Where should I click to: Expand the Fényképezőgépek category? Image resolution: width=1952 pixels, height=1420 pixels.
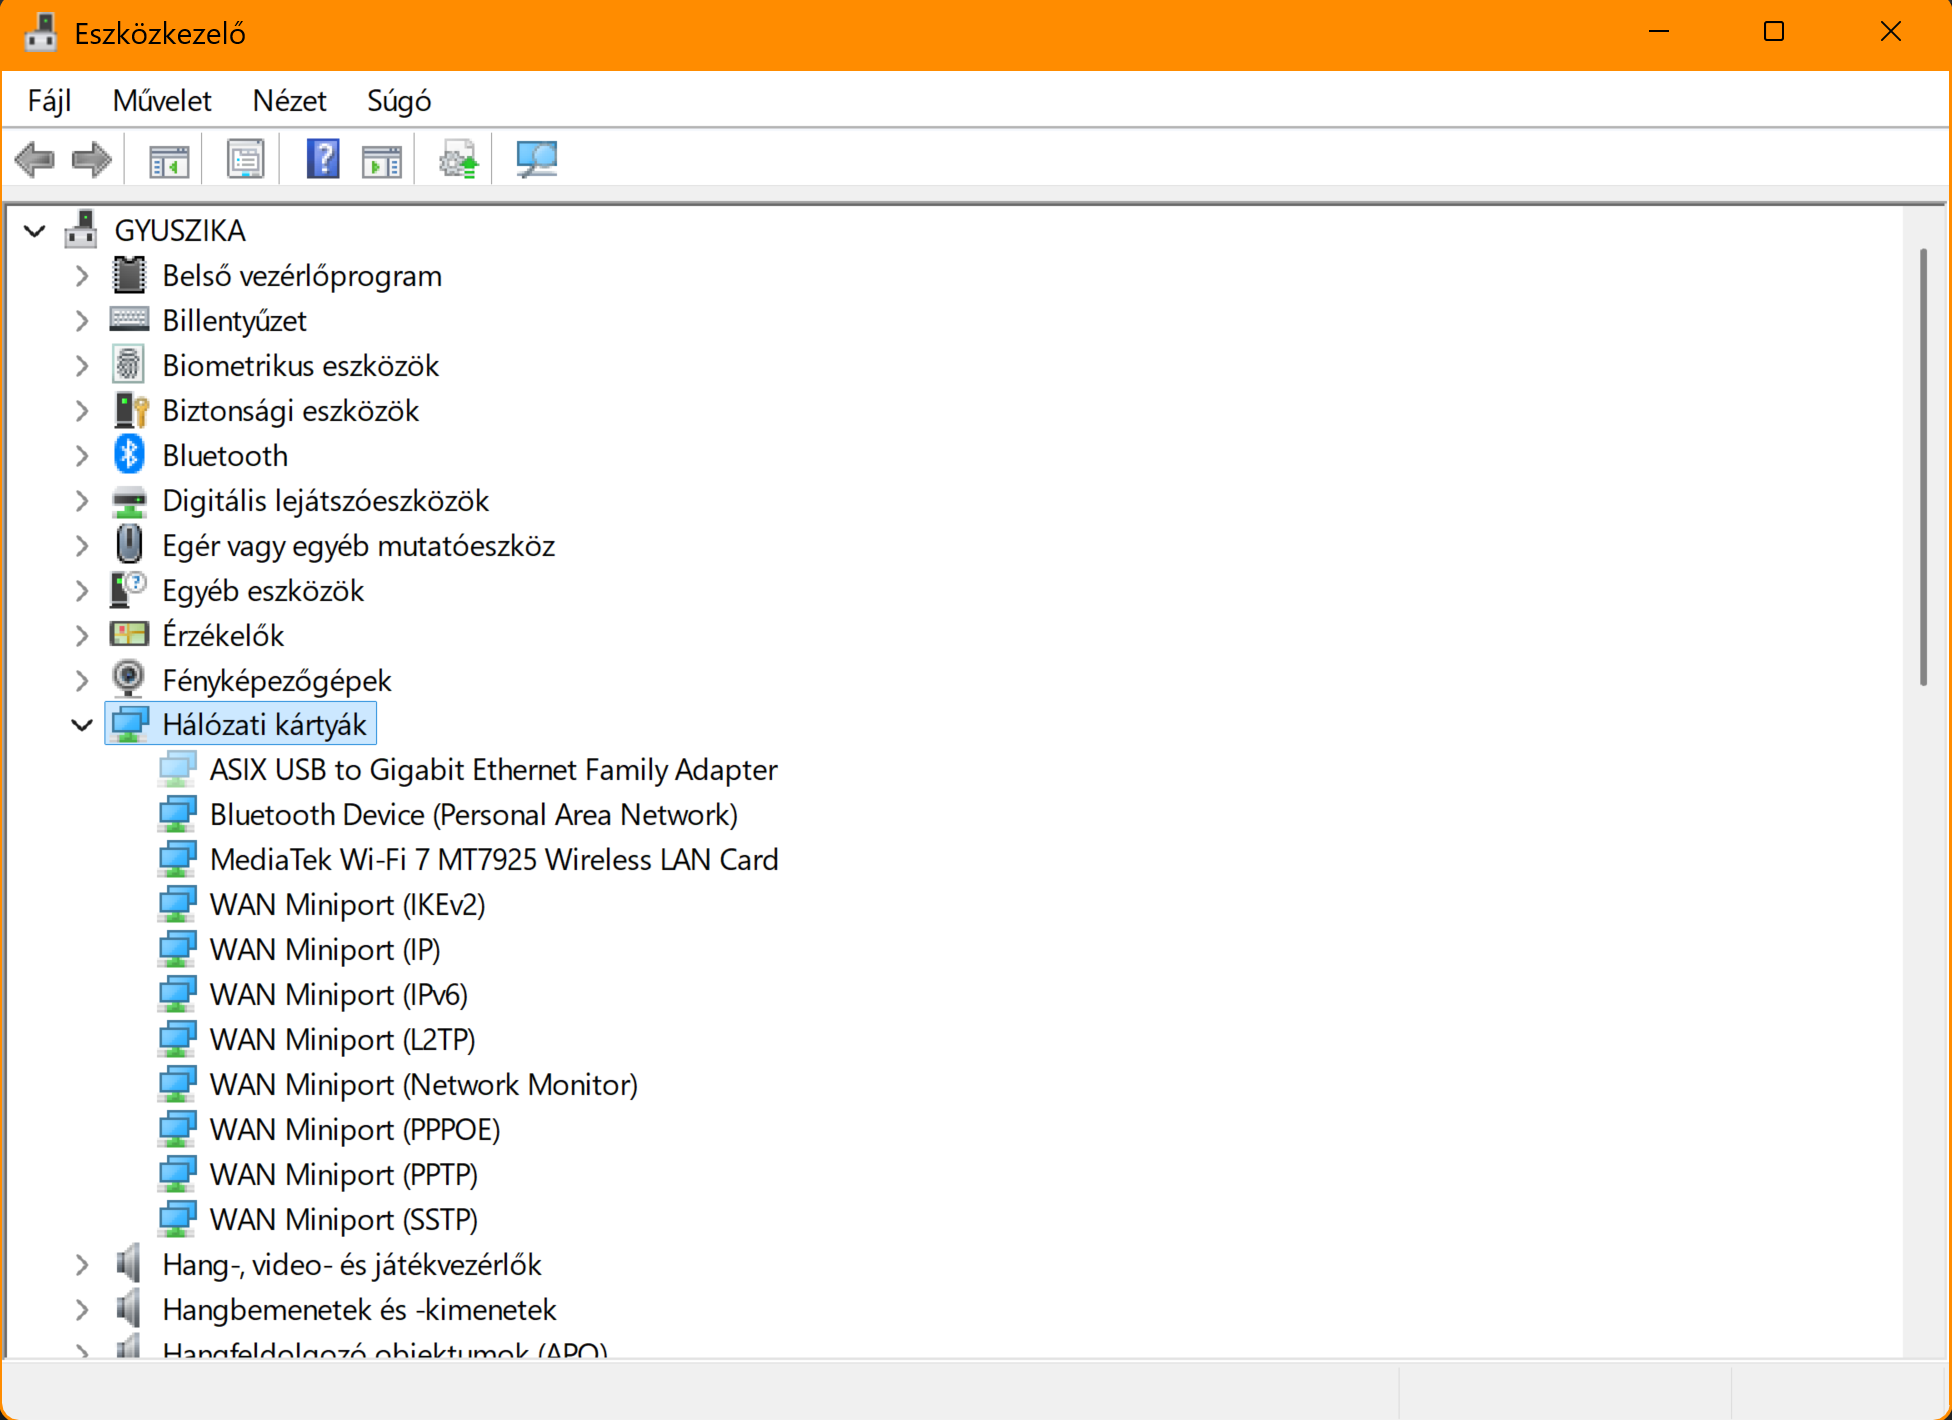click(x=82, y=681)
